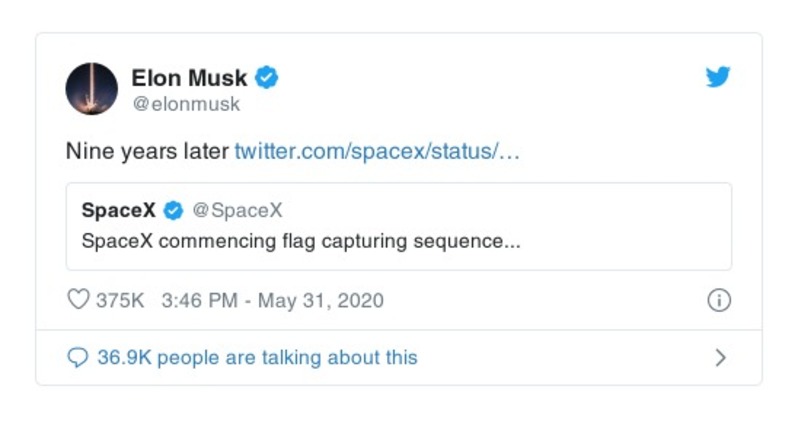Click the "Nine years later" tweet text

click(147, 153)
